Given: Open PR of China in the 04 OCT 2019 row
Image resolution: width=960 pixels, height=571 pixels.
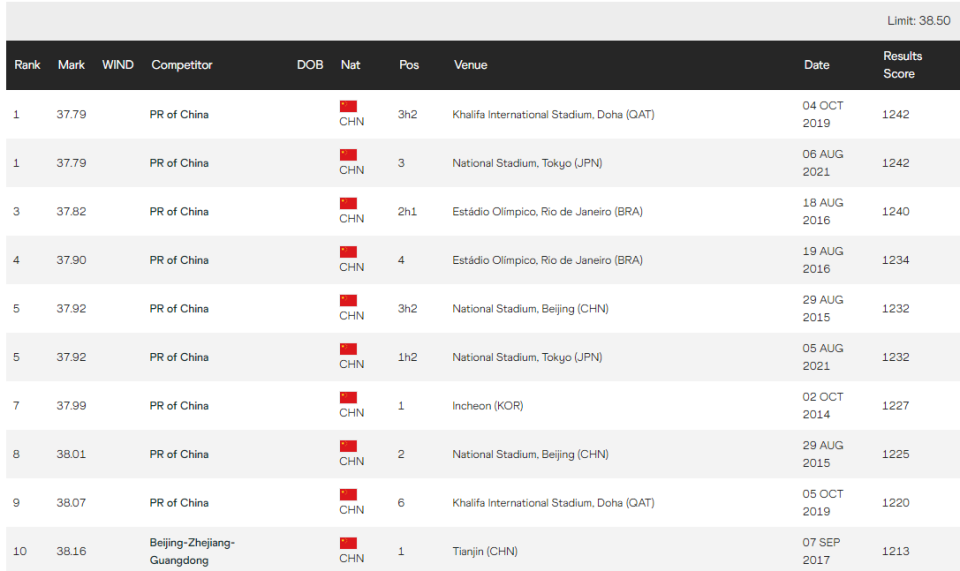Looking at the screenshot, I should [x=179, y=114].
